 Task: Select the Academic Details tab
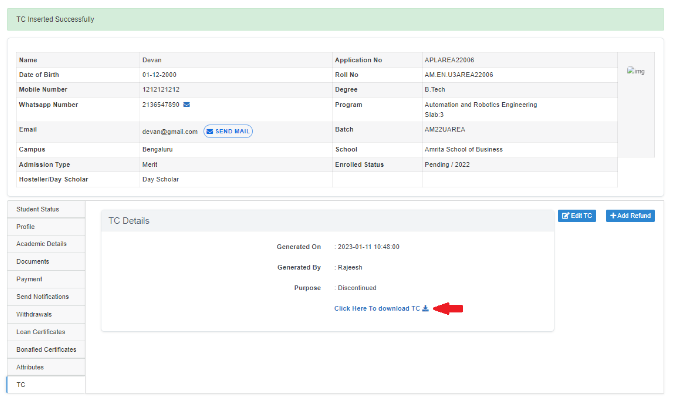coord(41,244)
